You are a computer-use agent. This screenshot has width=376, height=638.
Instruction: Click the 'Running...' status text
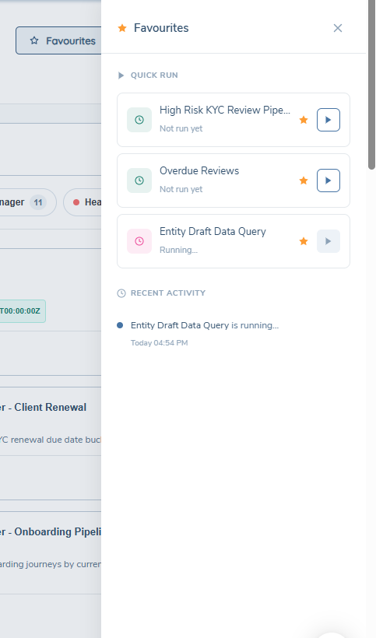click(x=178, y=250)
